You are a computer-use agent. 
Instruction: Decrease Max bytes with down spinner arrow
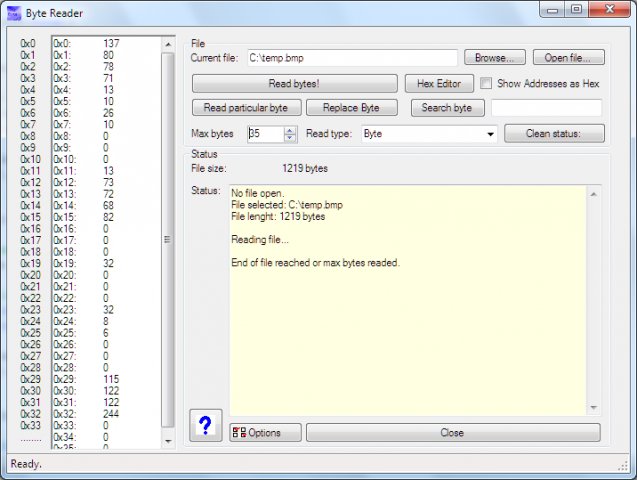tap(290, 138)
